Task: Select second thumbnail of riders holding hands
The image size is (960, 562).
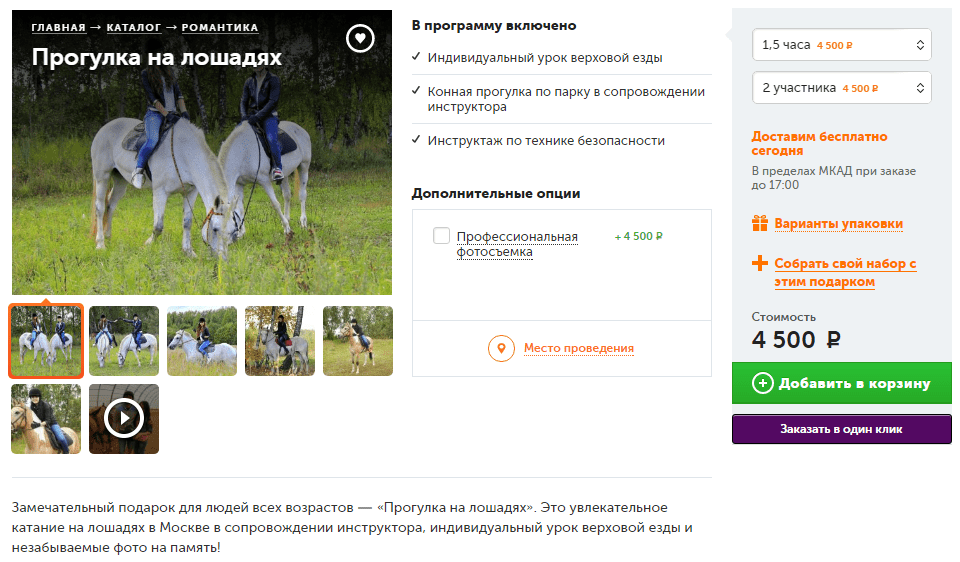Action: (124, 341)
